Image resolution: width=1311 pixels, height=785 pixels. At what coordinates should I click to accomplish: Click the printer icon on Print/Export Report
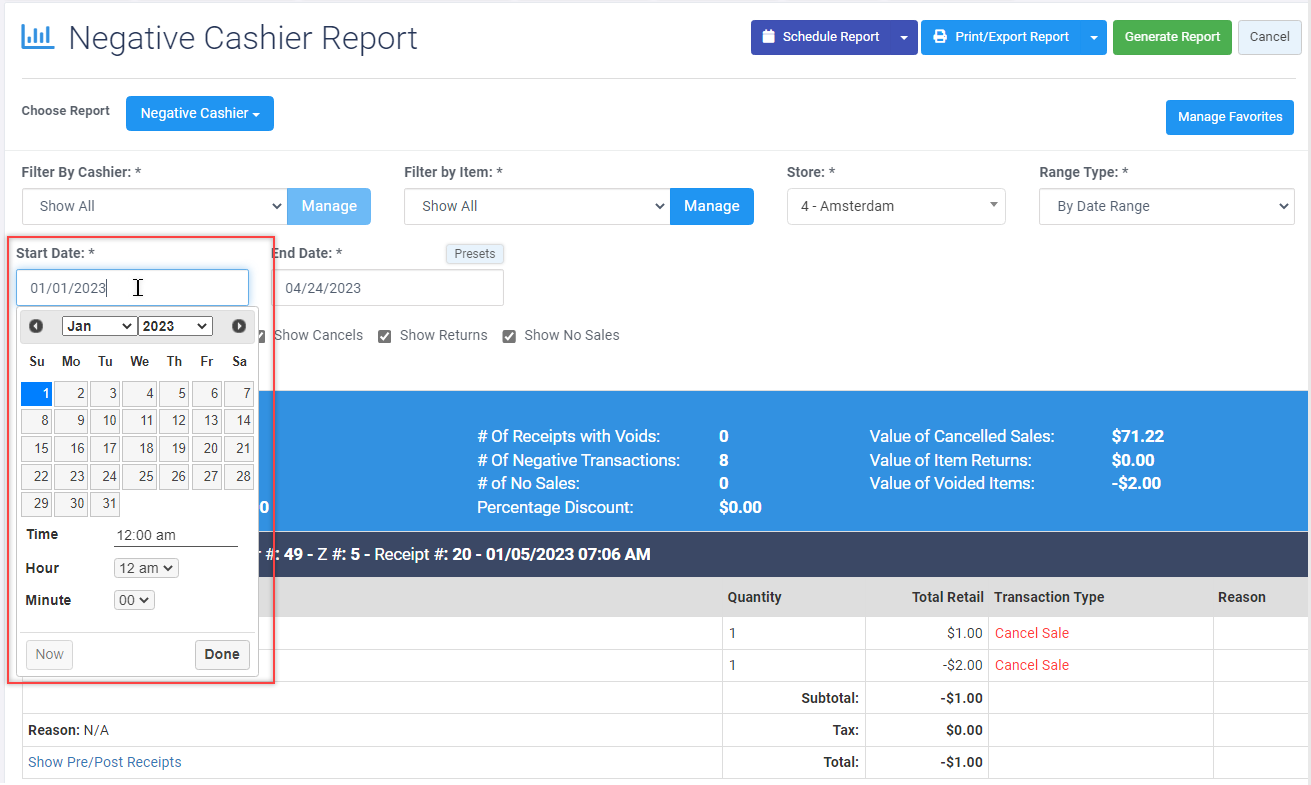click(x=940, y=37)
